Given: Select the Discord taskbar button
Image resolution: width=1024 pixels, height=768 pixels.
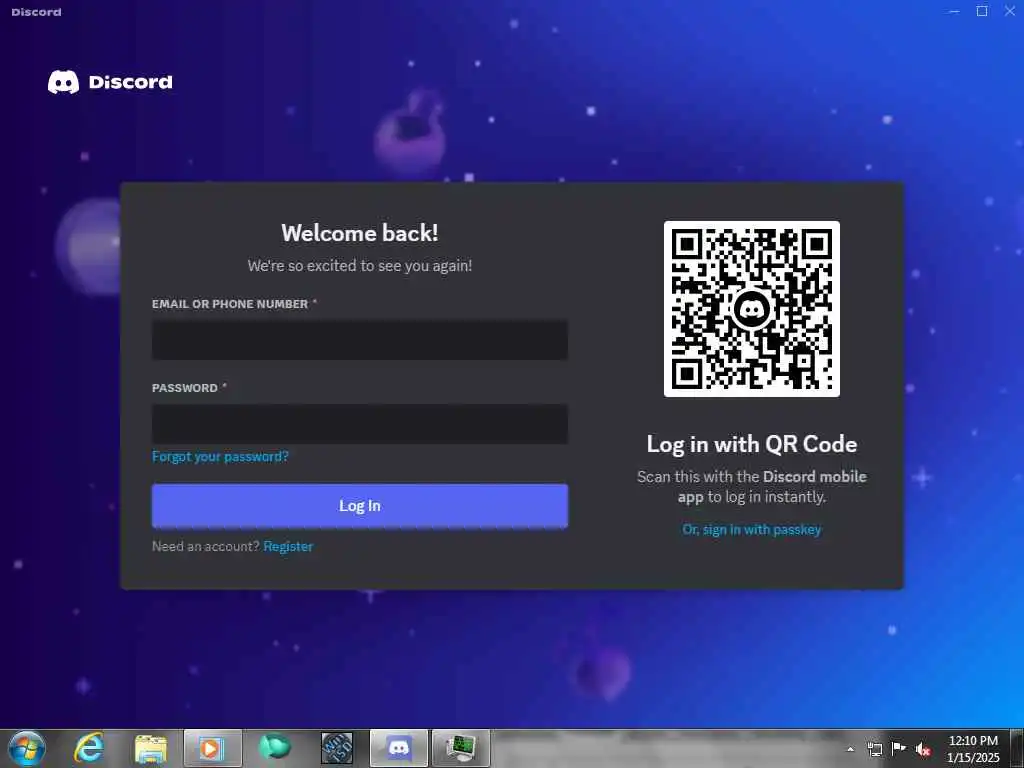Looking at the screenshot, I should point(399,748).
